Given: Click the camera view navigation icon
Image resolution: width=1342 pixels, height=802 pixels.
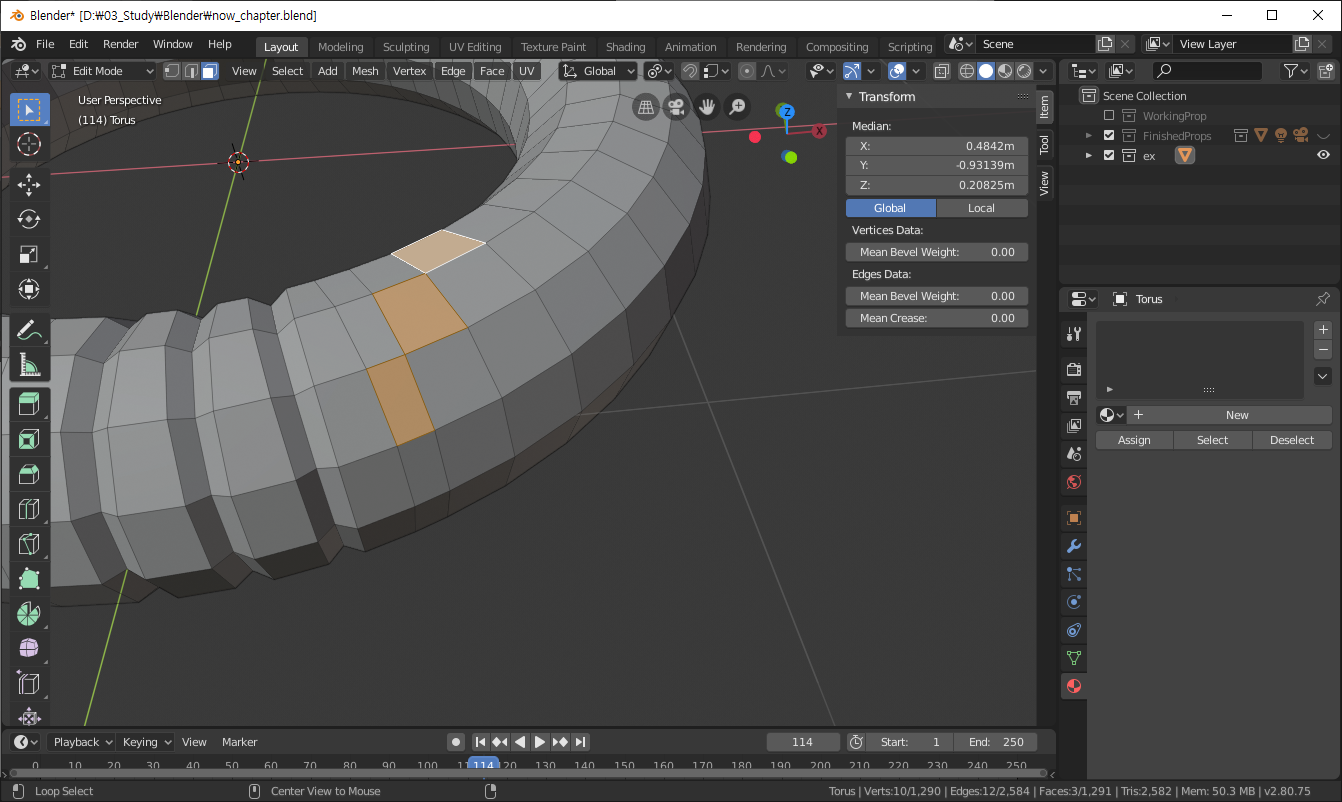Looking at the screenshot, I should (x=676, y=107).
